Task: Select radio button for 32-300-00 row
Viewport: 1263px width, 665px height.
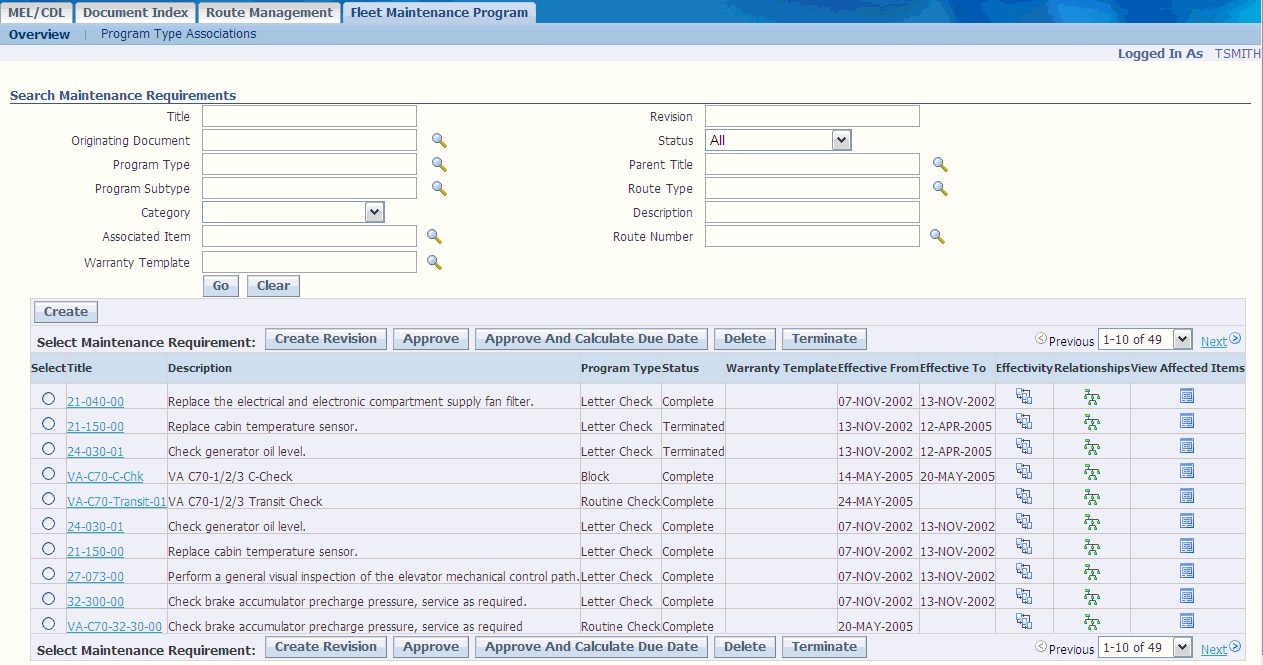Action: pyautogui.click(x=48, y=598)
